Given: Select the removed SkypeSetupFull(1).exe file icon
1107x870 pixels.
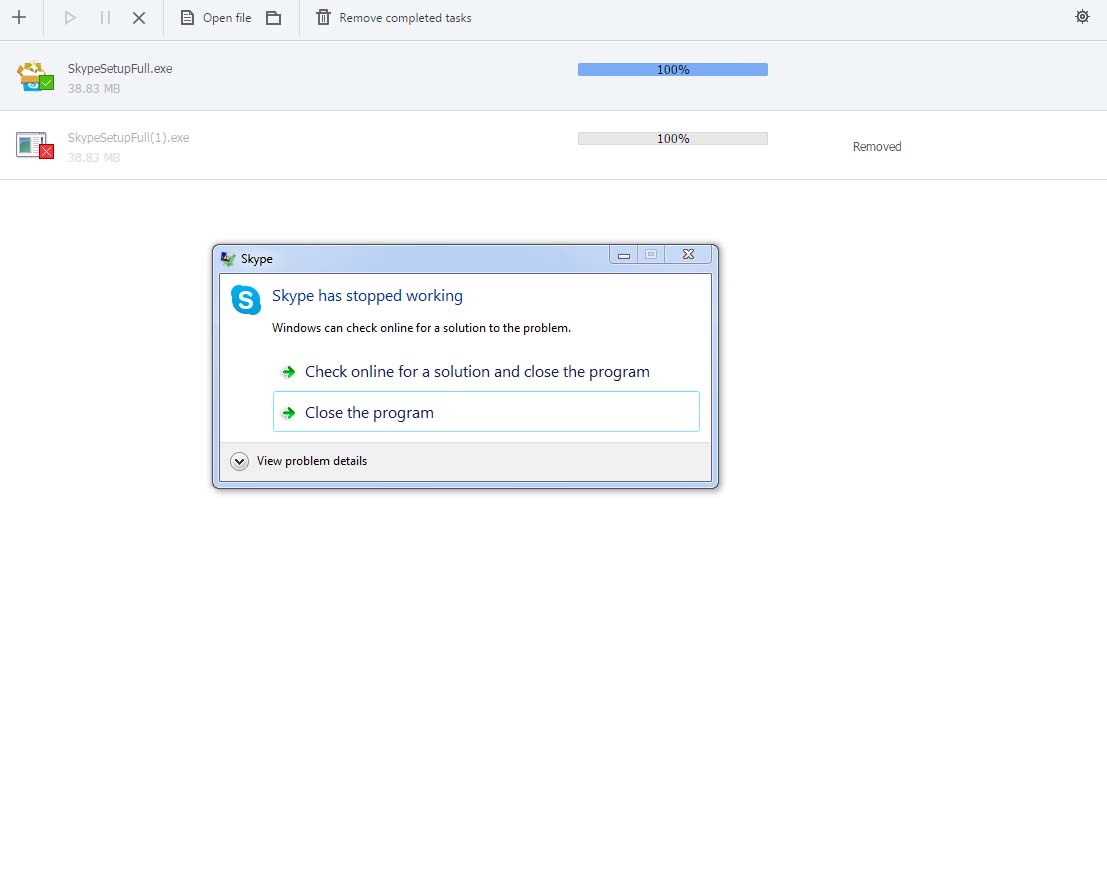Looking at the screenshot, I should click(x=35, y=145).
